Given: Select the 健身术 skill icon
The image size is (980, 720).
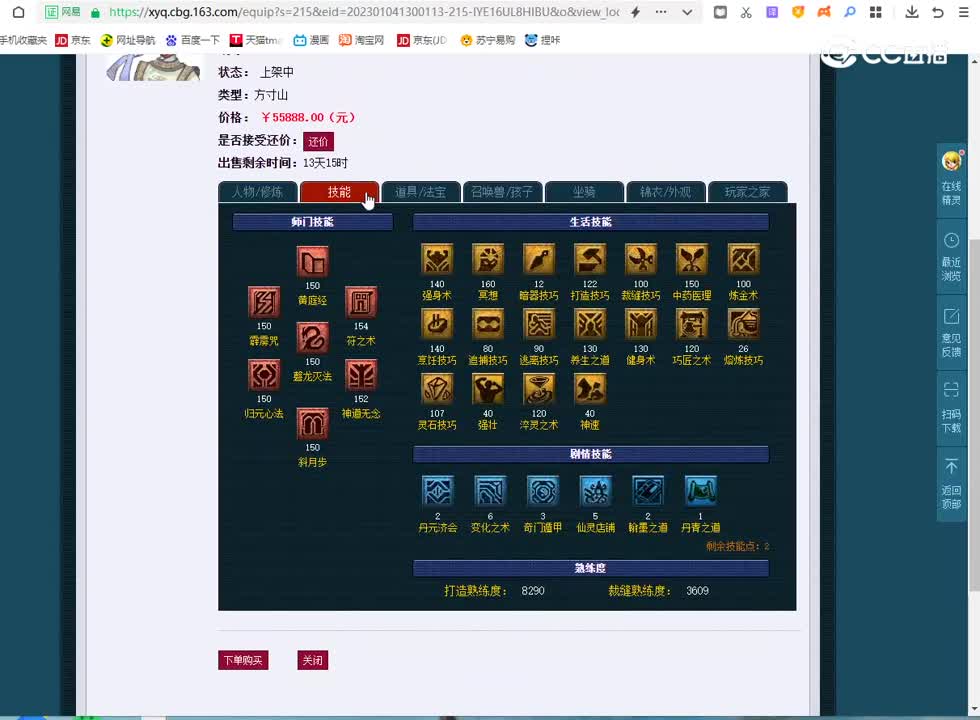Looking at the screenshot, I should [641, 324].
